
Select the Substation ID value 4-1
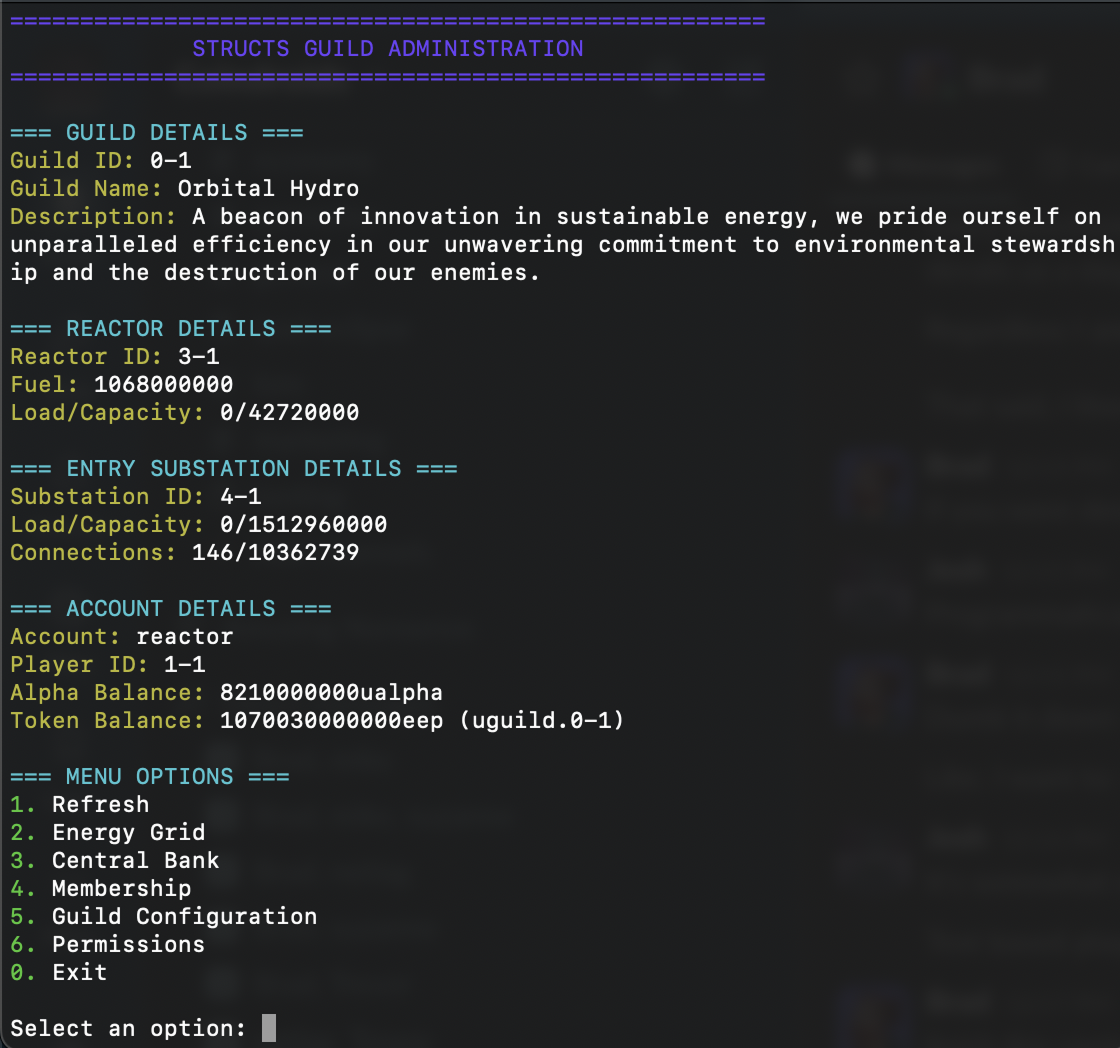click(x=241, y=496)
